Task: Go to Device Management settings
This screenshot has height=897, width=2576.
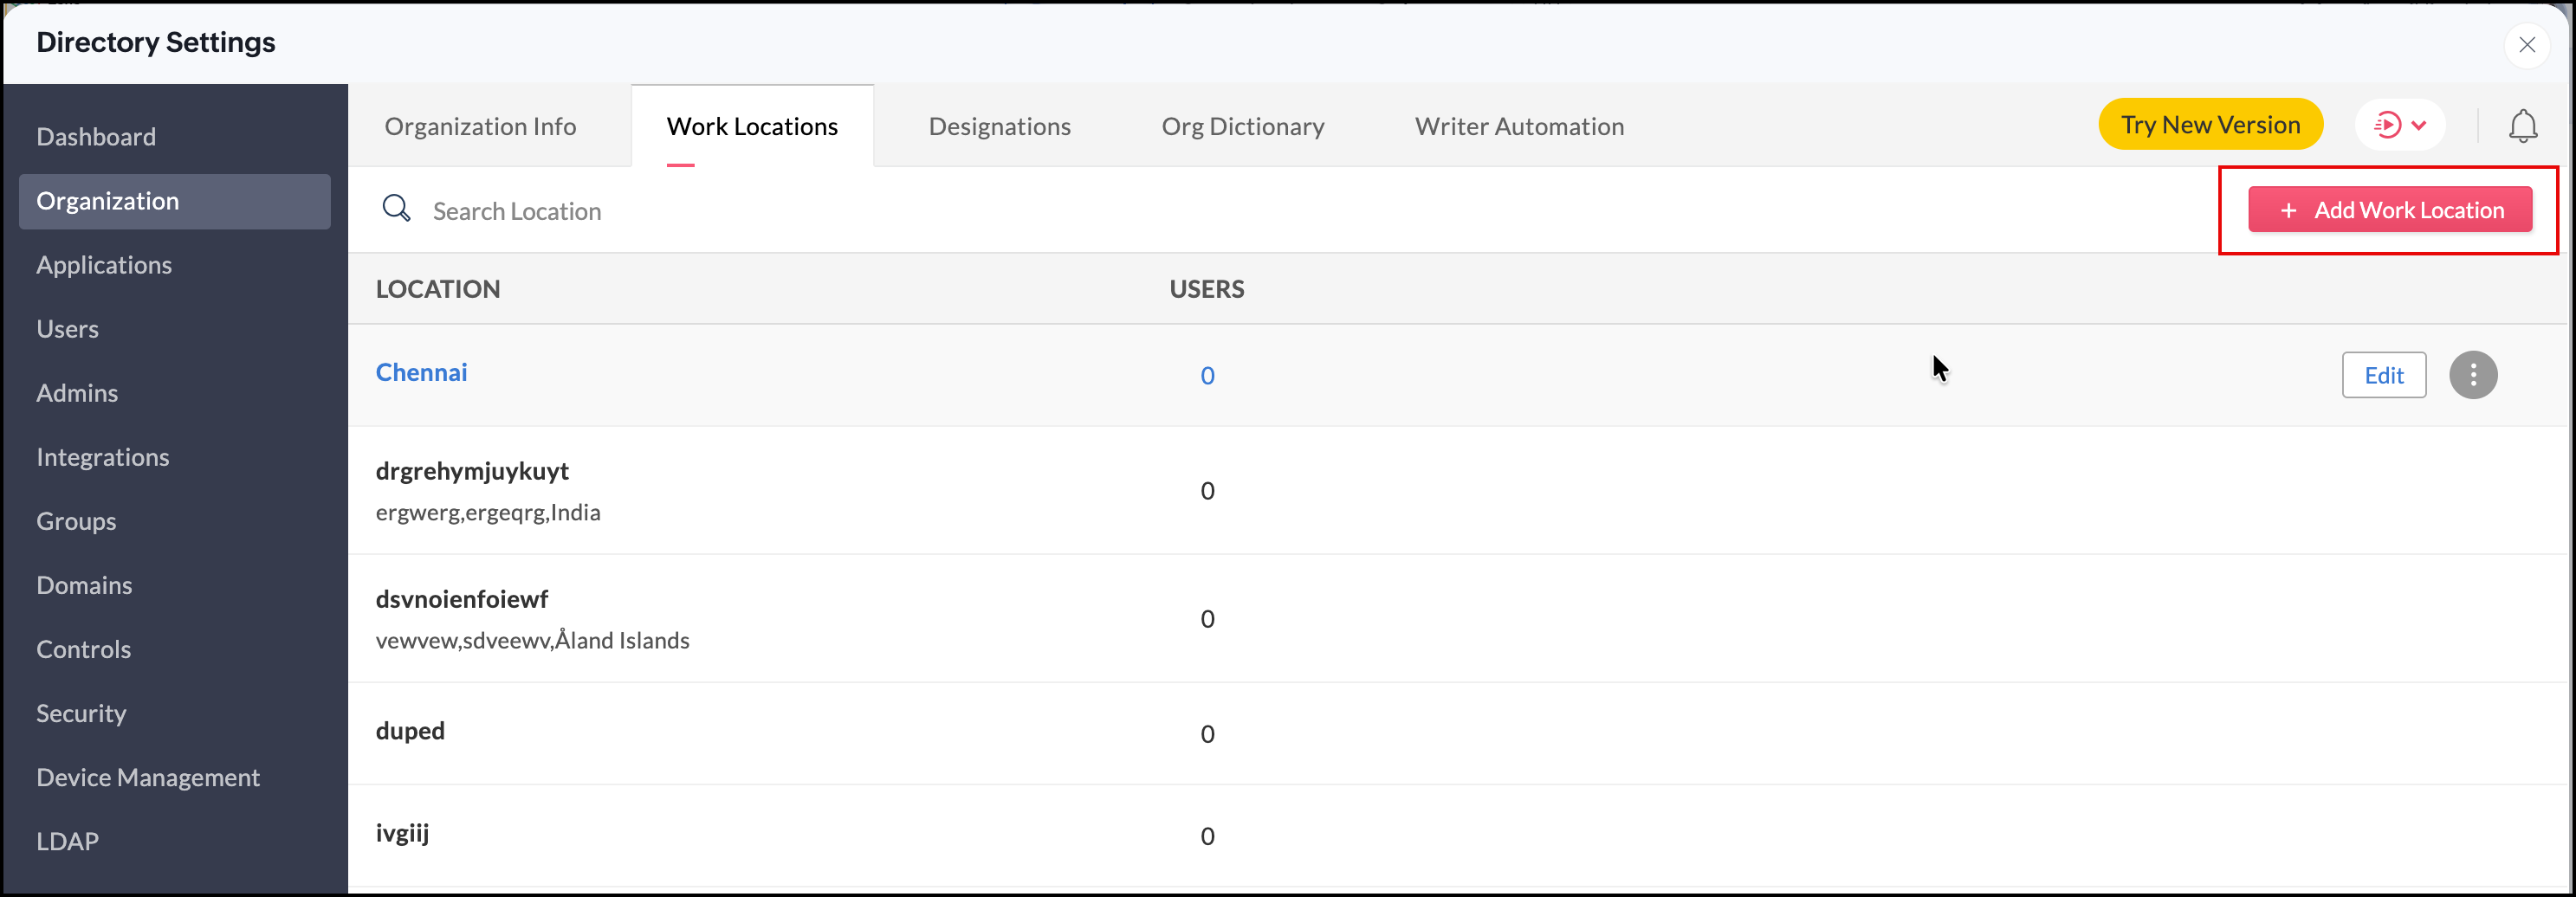Action: click(x=148, y=777)
